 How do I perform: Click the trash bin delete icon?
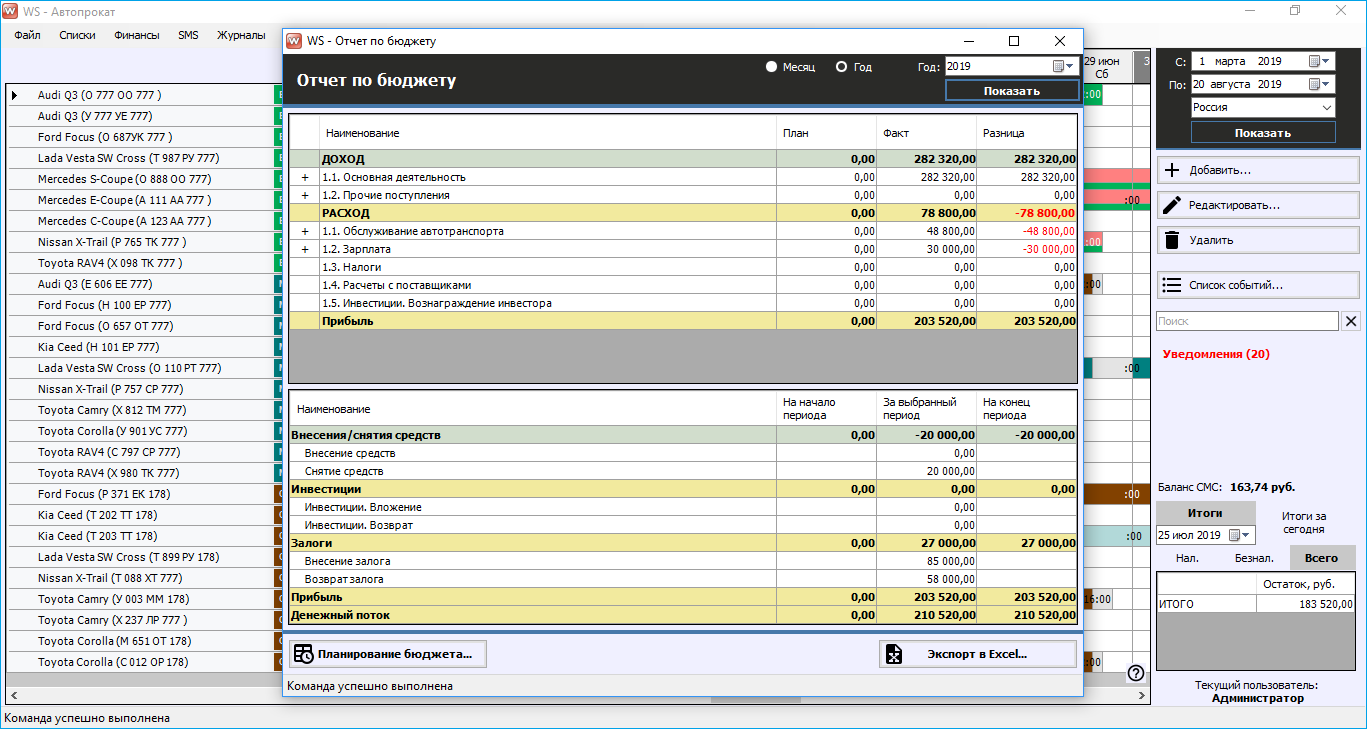(x=1172, y=240)
